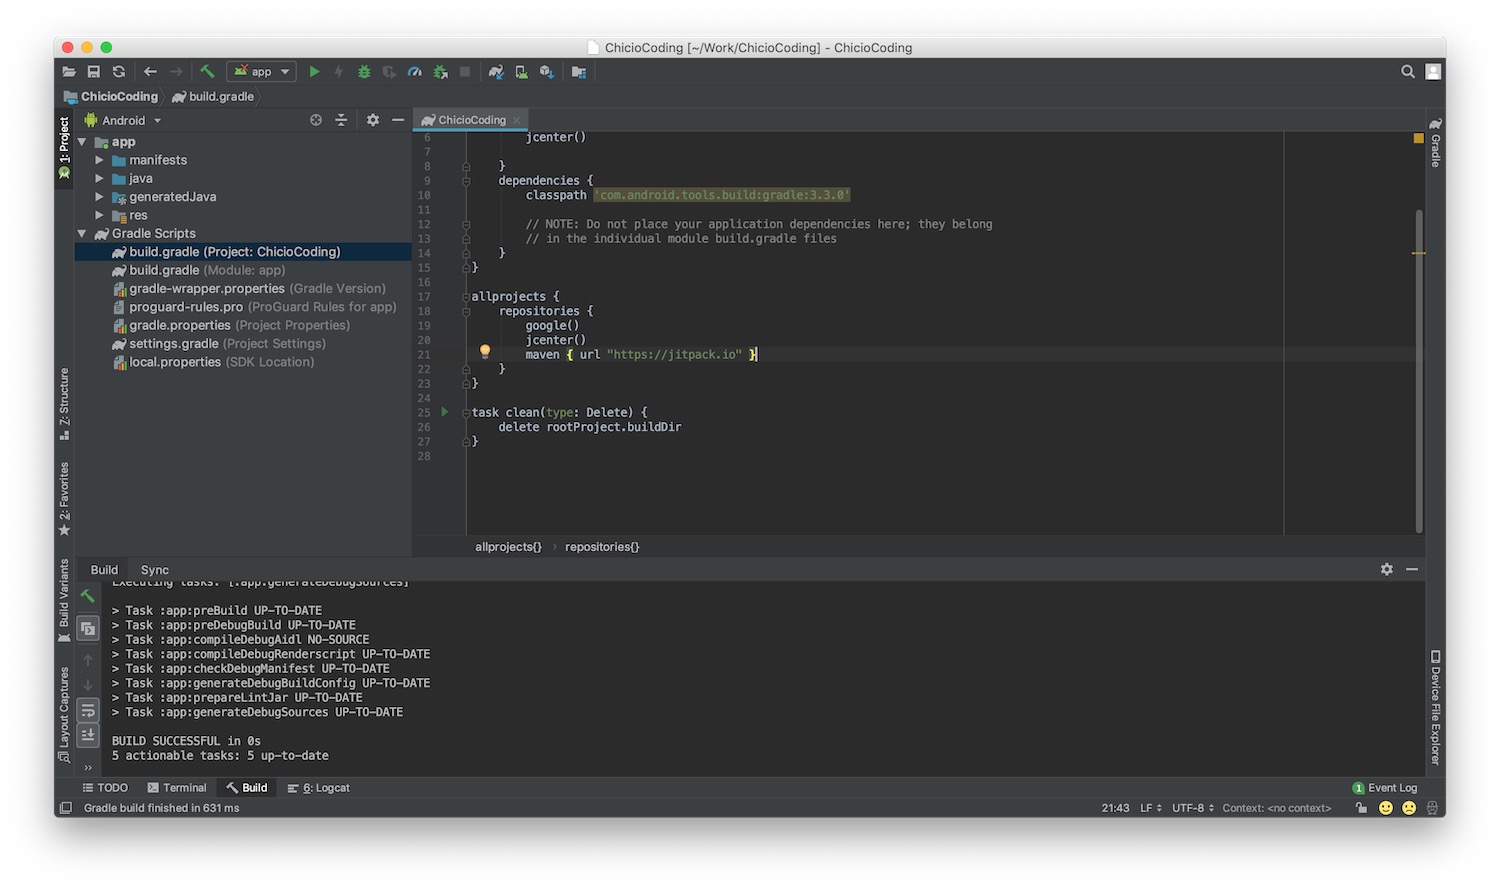Toggle the Gradle right side tab
Viewport: 1500px width, 889px height.
(1435, 143)
